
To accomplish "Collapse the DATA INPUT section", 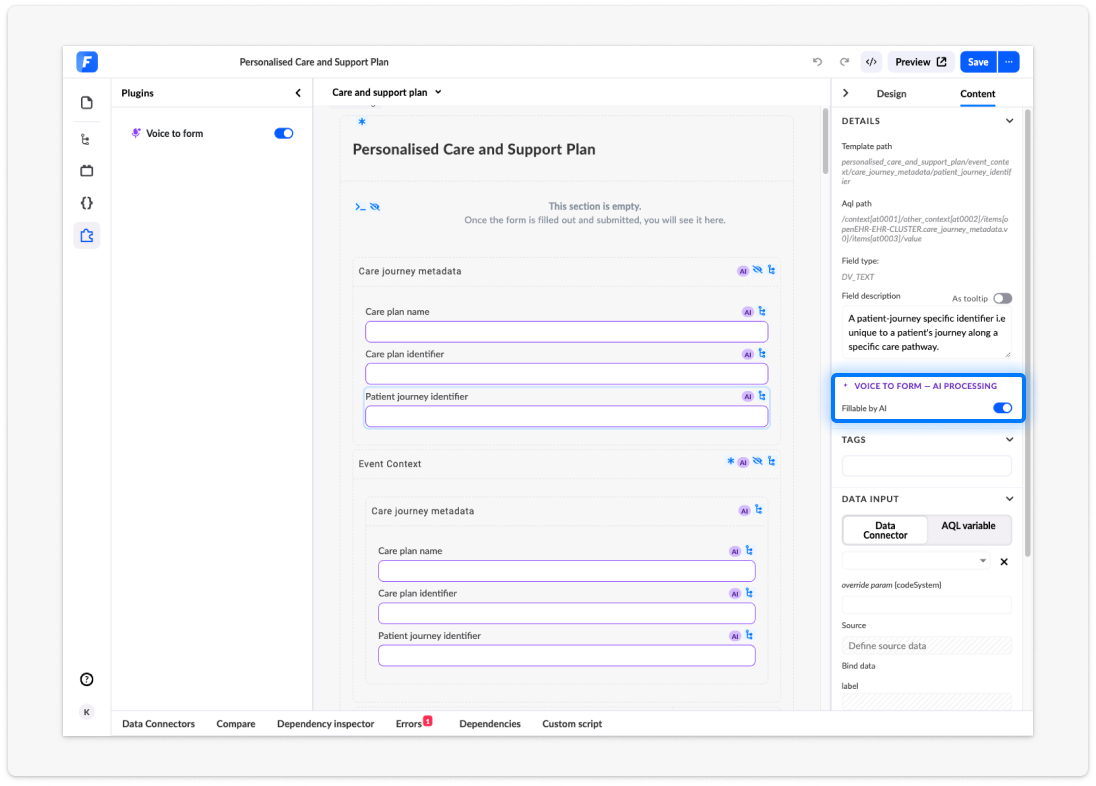I will click(x=1009, y=499).
